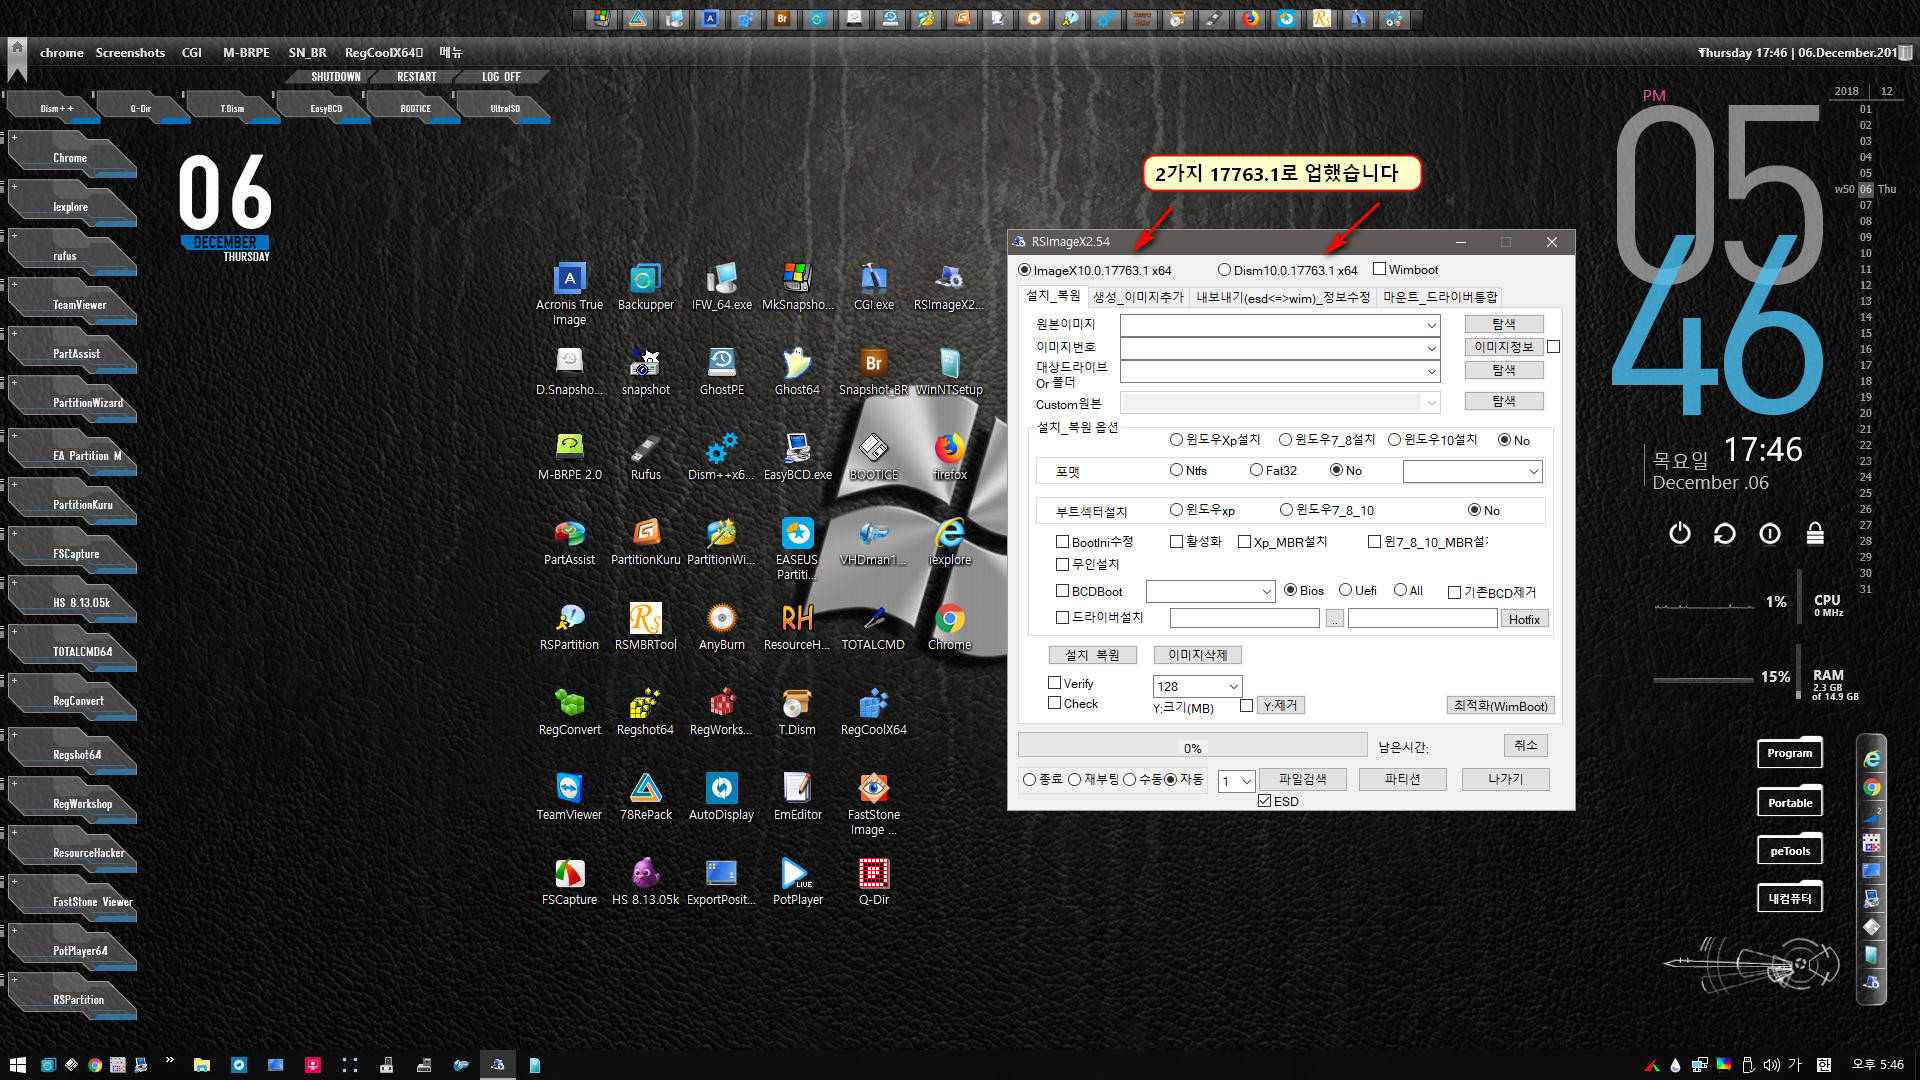
Task: Expand the 원본이미지 dropdown
Action: pos(1432,325)
